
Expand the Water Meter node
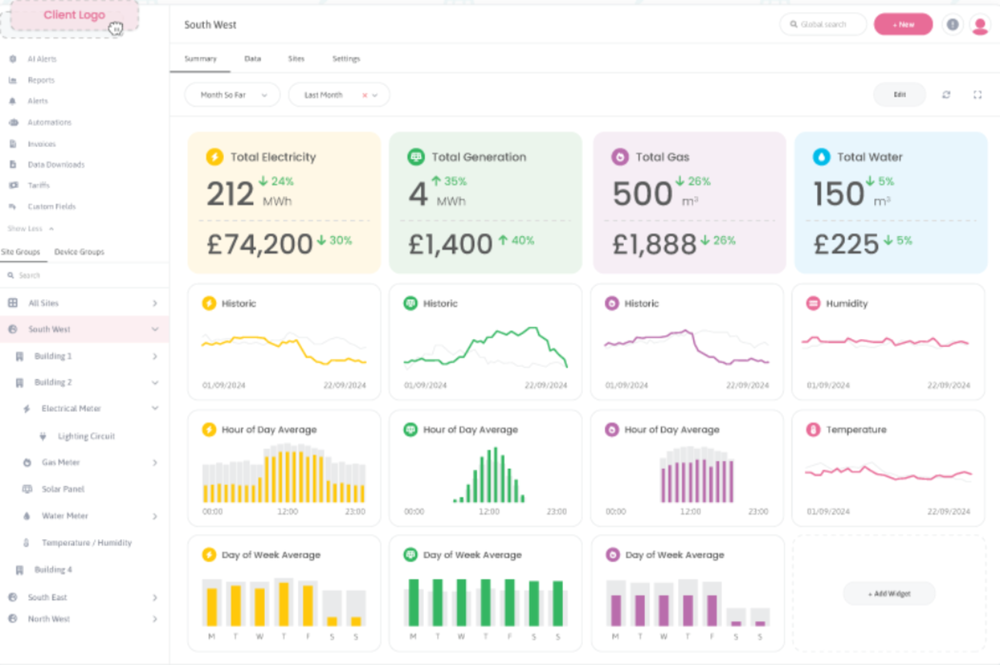coord(154,516)
